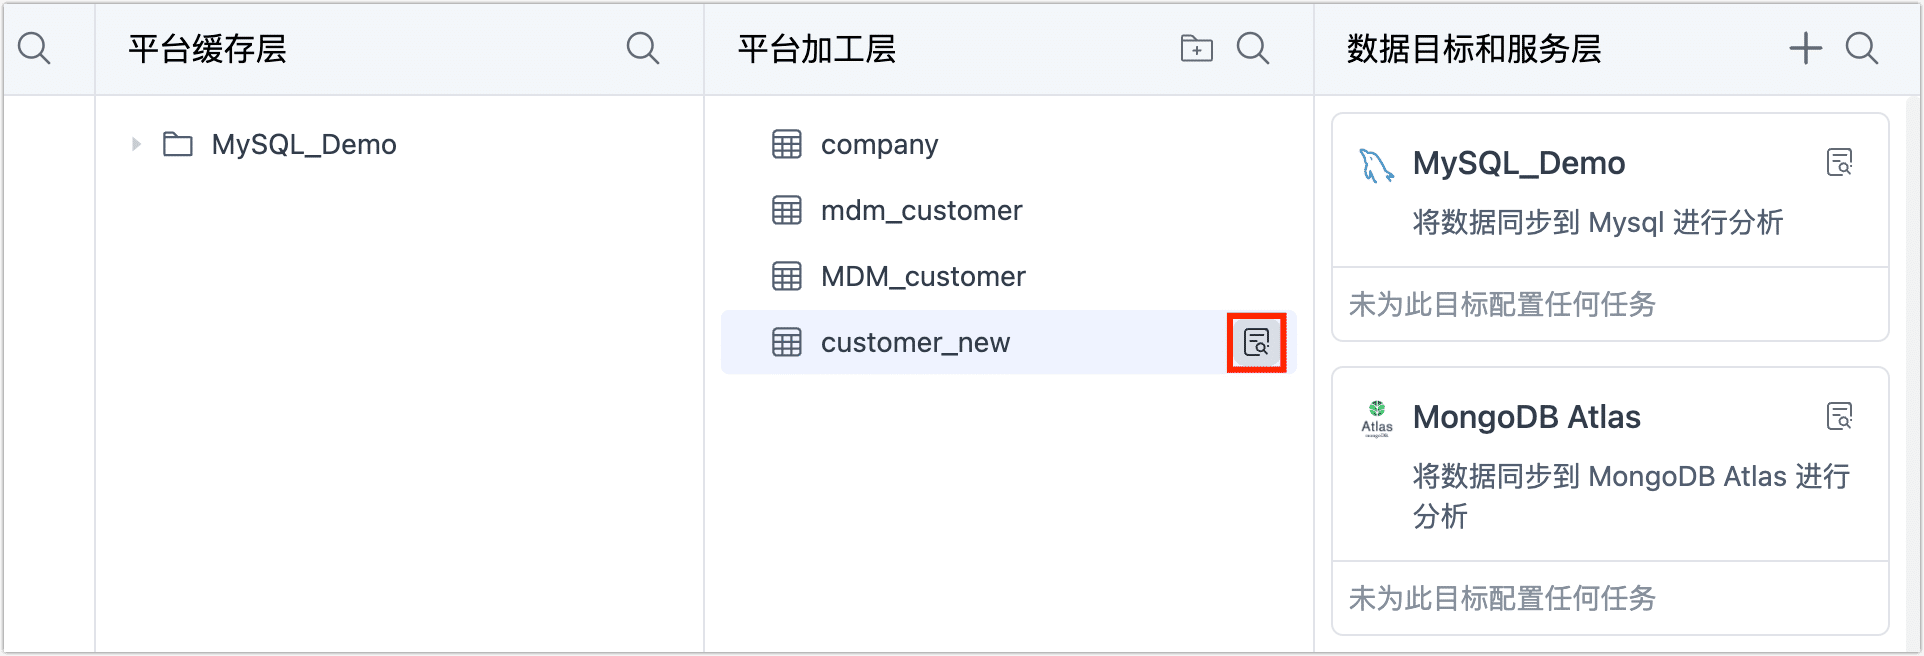The height and width of the screenshot is (656, 1924).
Task: Open the details icon on MySQL_Demo card
Action: pyautogui.click(x=1839, y=162)
